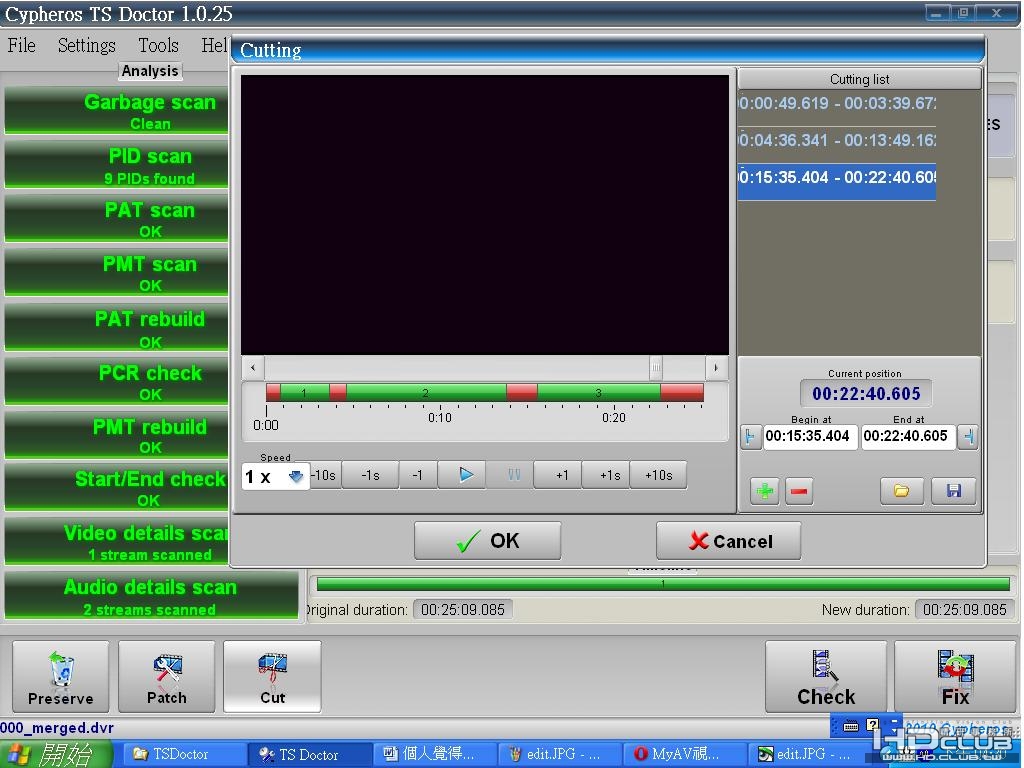The width and height of the screenshot is (1024, 768).
Task: Step back one second with -1s
Action: point(370,475)
